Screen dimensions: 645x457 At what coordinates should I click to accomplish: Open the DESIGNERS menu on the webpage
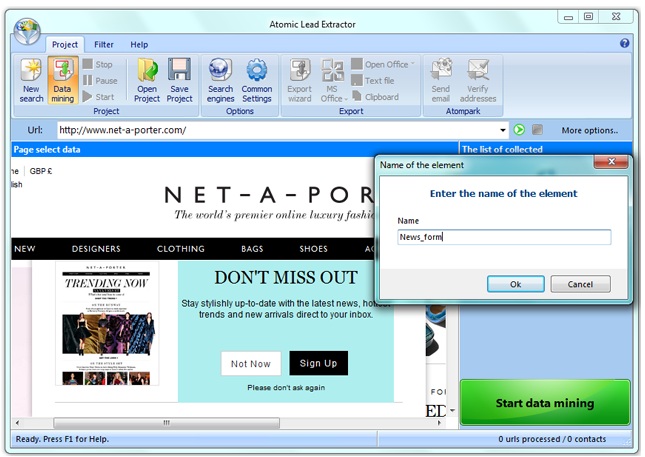pyautogui.click(x=96, y=249)
